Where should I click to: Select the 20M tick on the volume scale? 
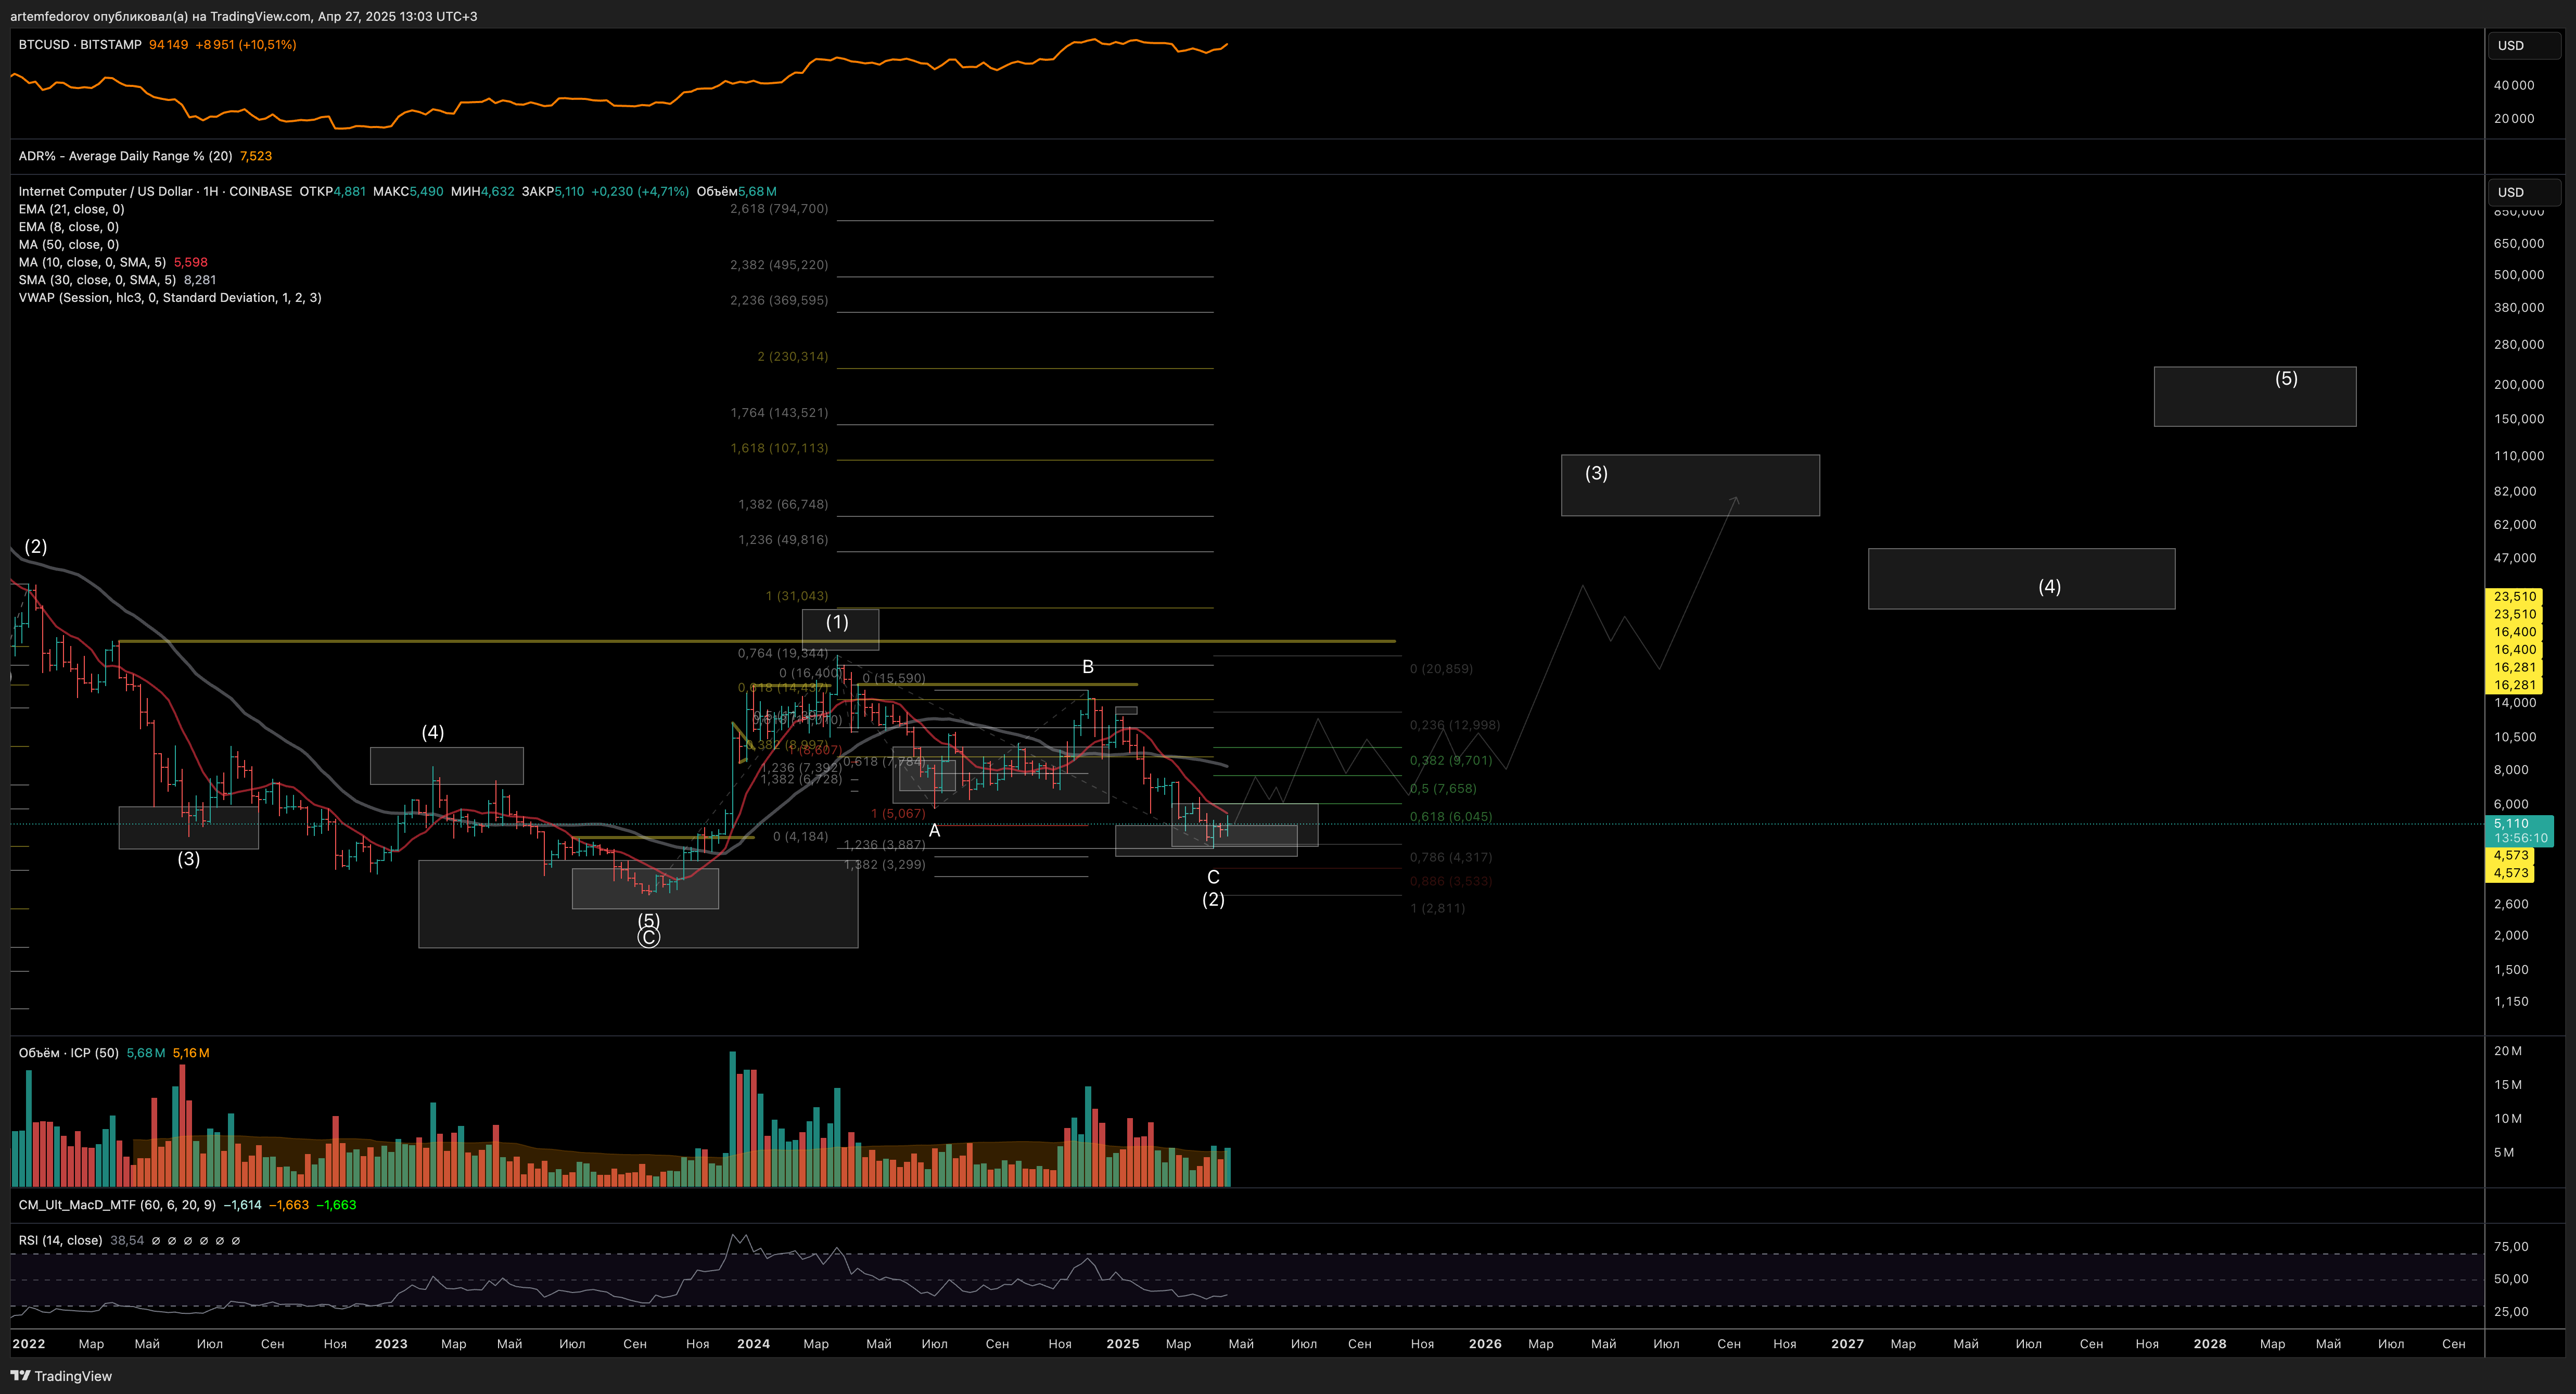click(2508, 1050)
